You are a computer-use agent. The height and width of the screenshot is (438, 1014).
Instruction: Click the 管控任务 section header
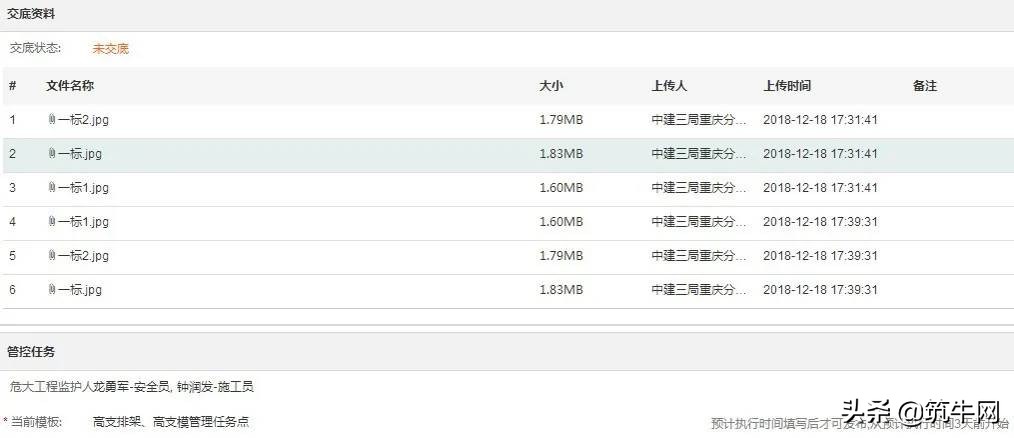pyautogui.click(x=30, y=352)
